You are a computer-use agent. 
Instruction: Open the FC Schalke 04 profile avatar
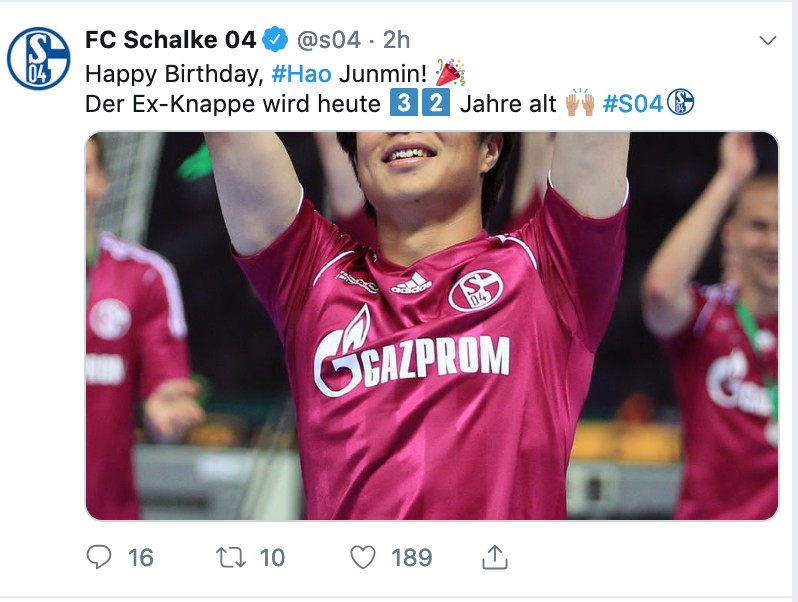(38, 58)
